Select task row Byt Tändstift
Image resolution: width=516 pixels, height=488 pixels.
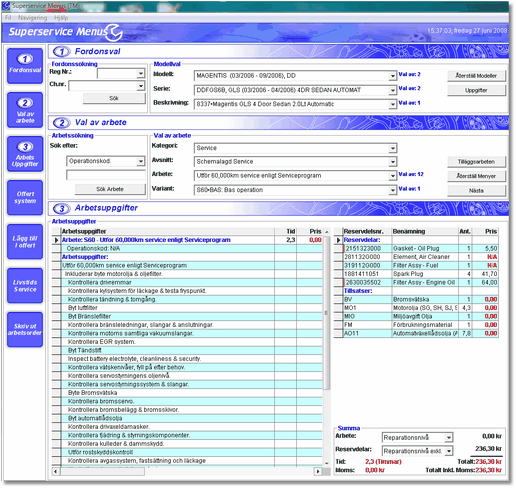coord(187,350)
